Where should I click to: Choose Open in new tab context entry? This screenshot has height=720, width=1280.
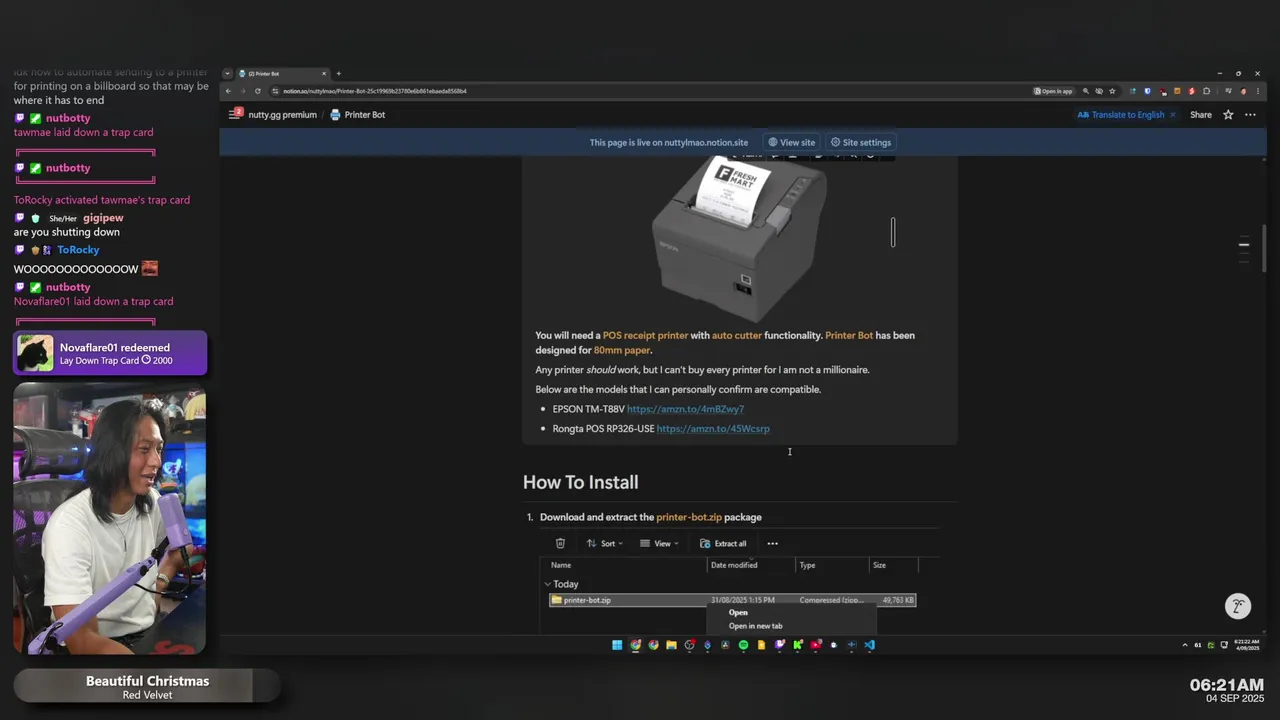coord(755,626)
